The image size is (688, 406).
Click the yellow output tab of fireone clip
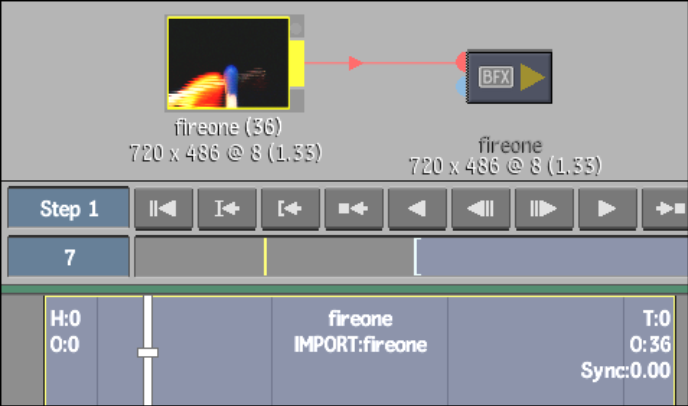click(x=297, y=63)
